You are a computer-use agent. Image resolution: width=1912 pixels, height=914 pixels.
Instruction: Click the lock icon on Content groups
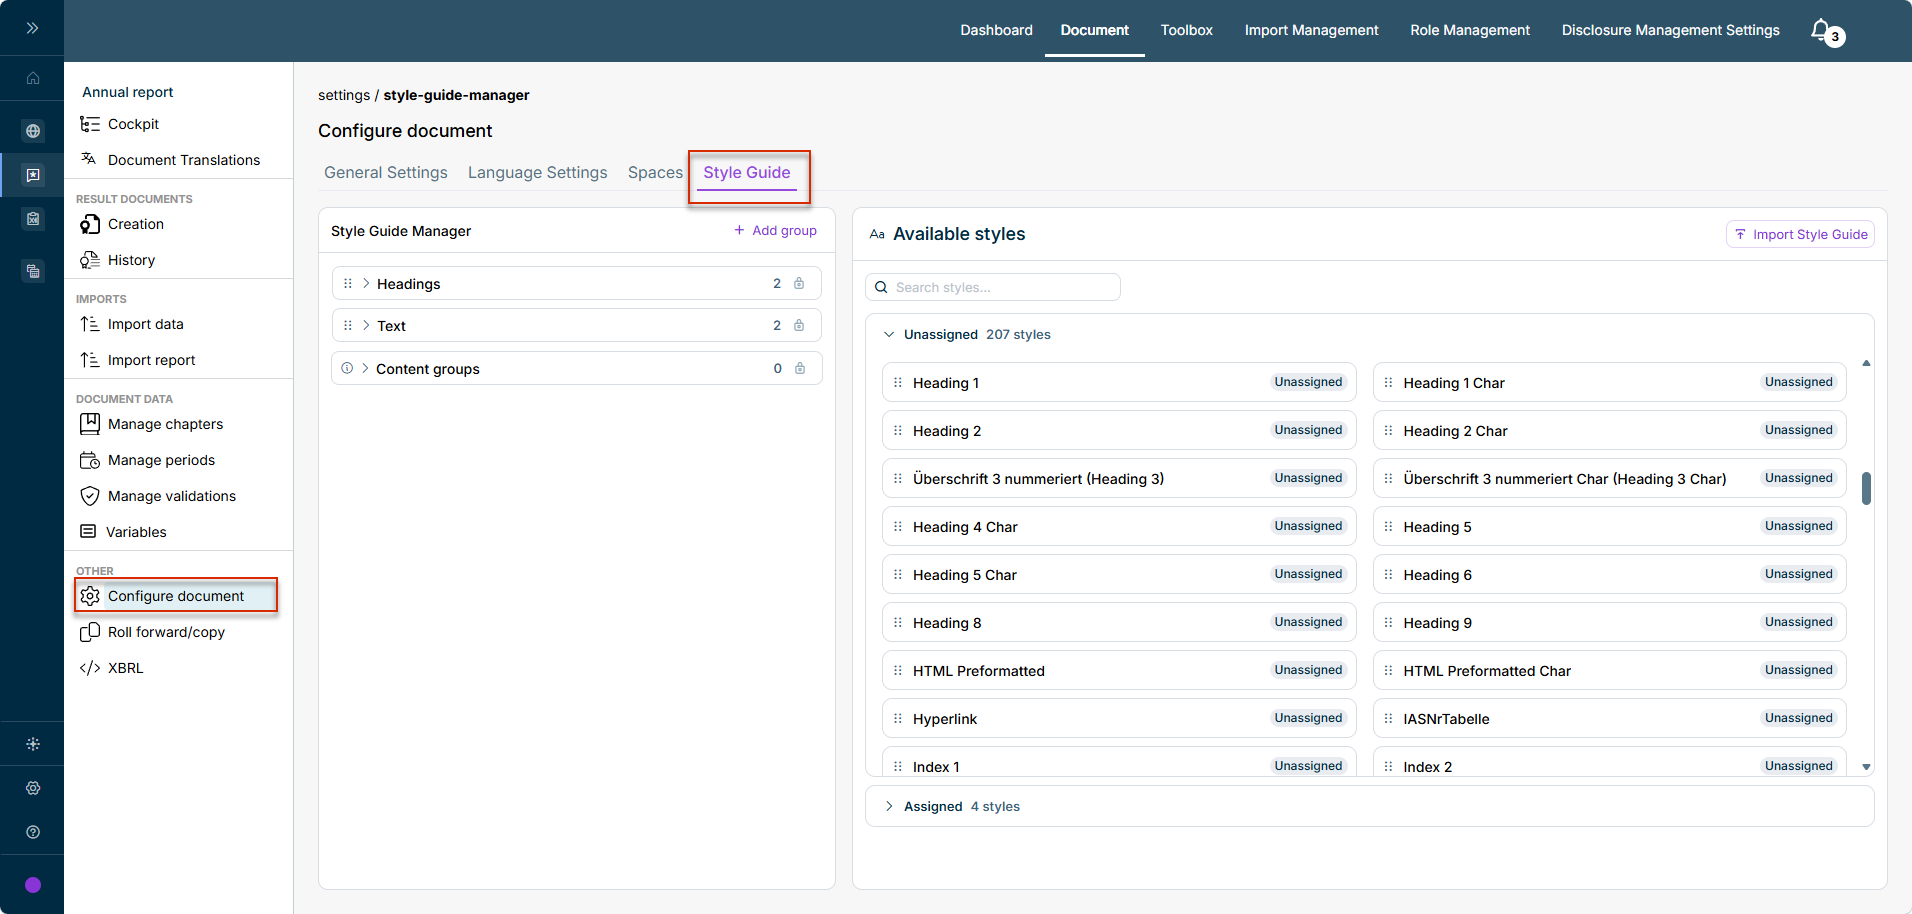point(800,369)
